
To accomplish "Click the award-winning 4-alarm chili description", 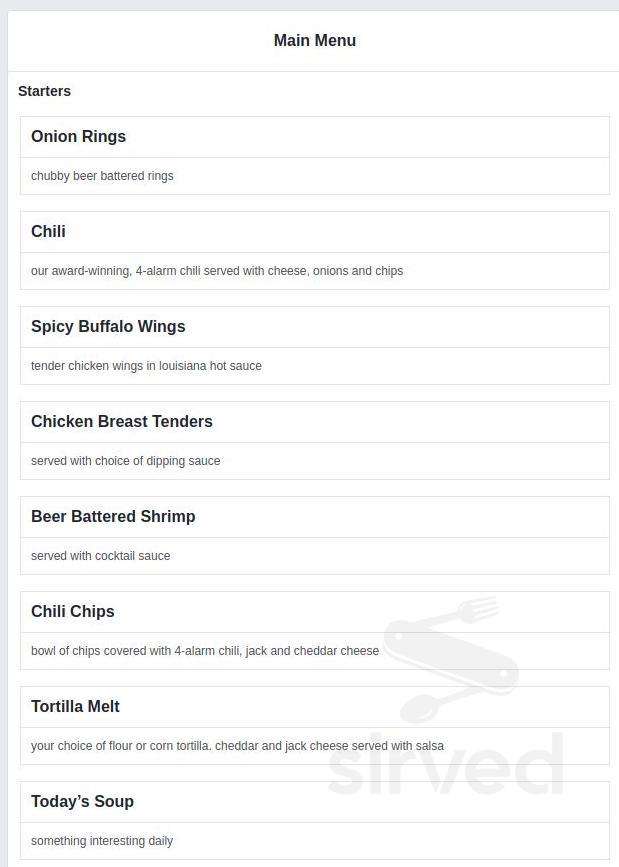I will (x=217, y=271).
